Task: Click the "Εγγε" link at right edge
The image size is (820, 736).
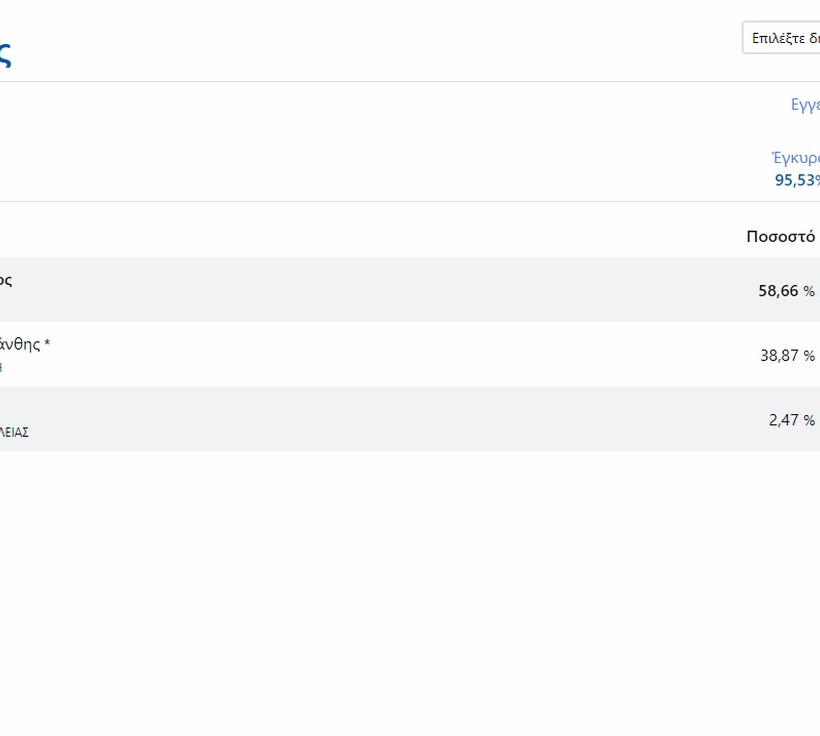Action: tap(805, 105)
